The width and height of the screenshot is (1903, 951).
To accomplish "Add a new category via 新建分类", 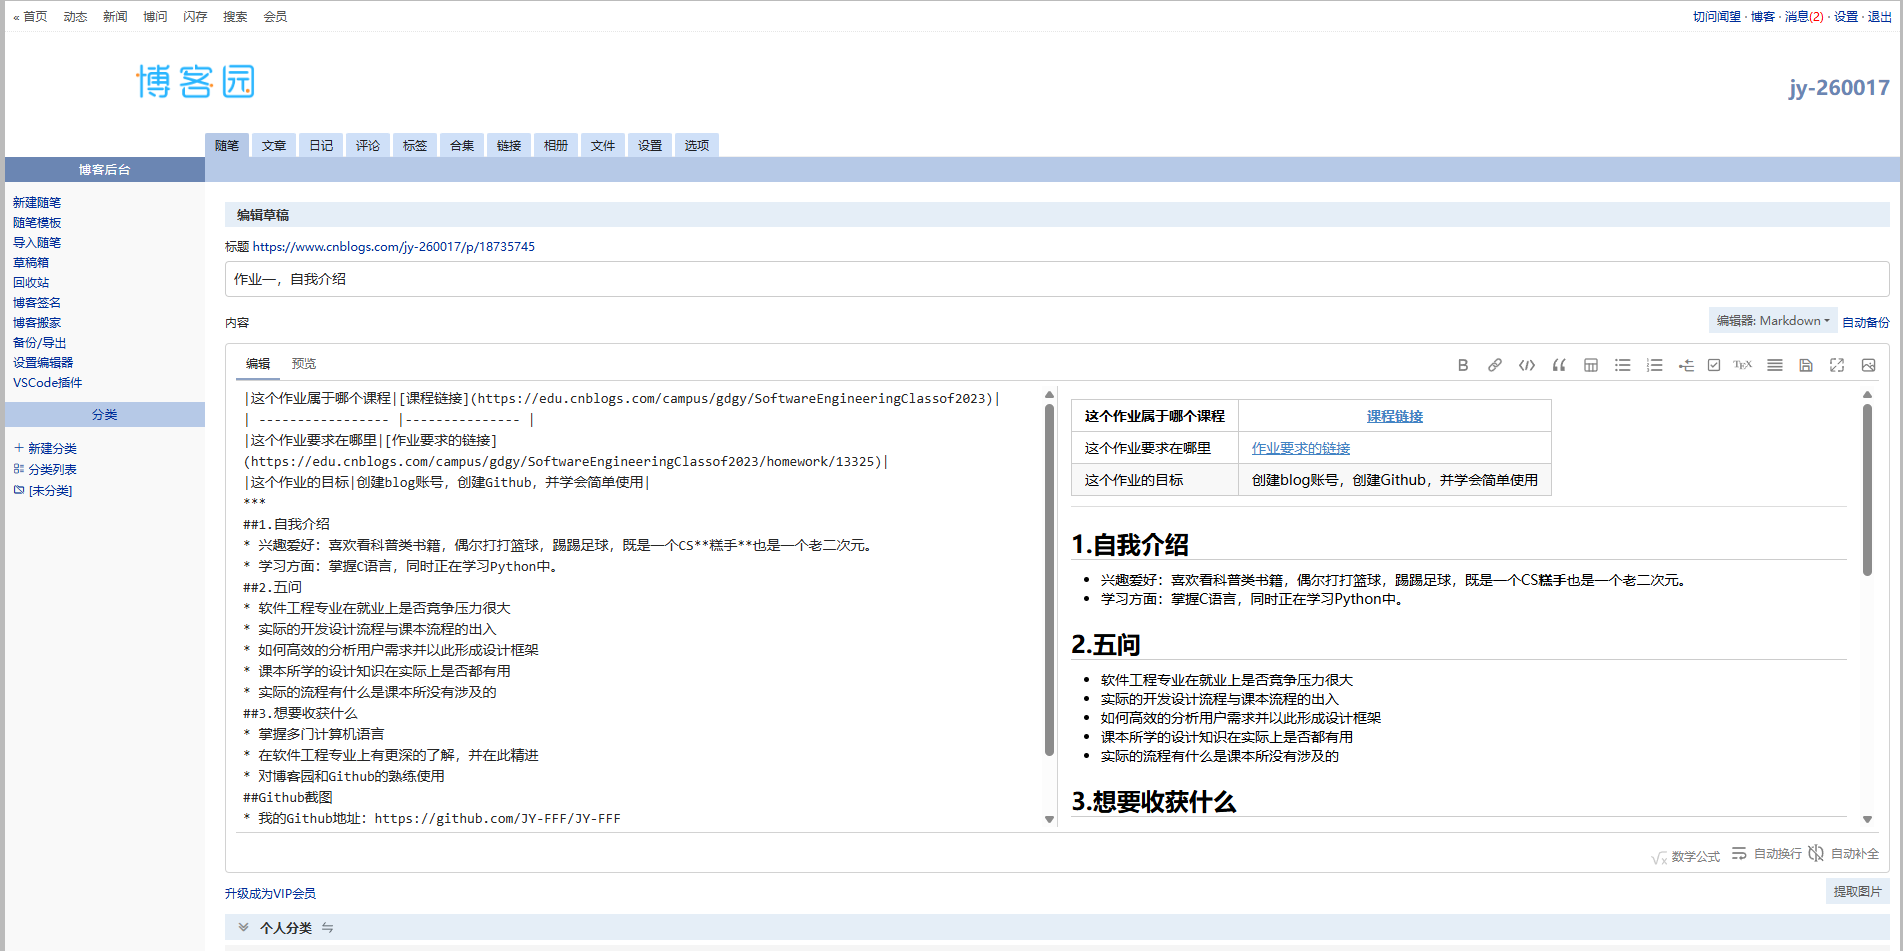I will 45,449.
